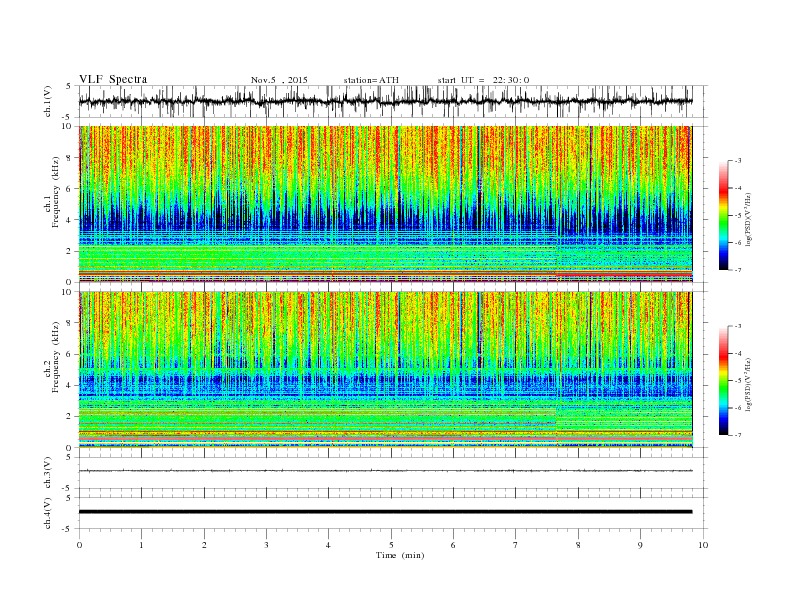Click the "-5" tick on ch.2 colorbar
The width and height of the screenshot is (792, 612).
(738, 381)
